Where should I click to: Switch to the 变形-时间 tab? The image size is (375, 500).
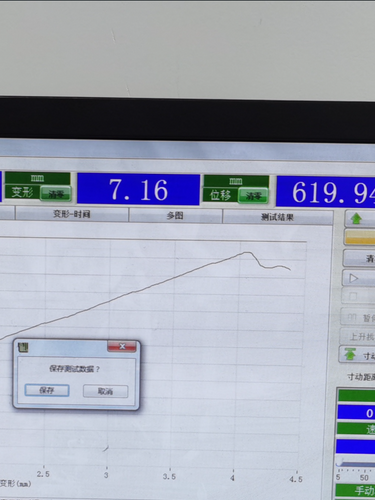(72, 214)
